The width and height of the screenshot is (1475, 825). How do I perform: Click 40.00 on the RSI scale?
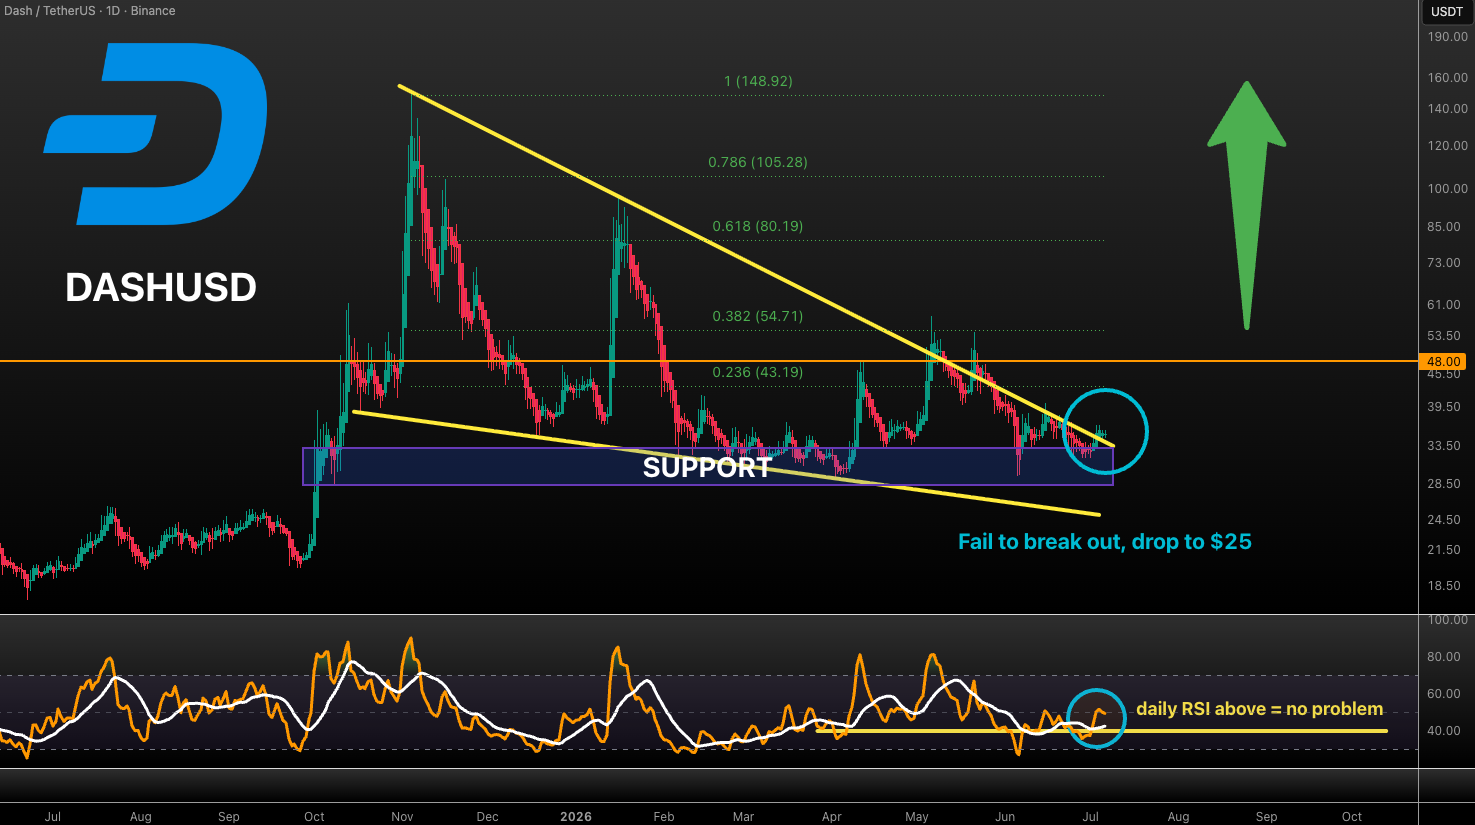1444,731
